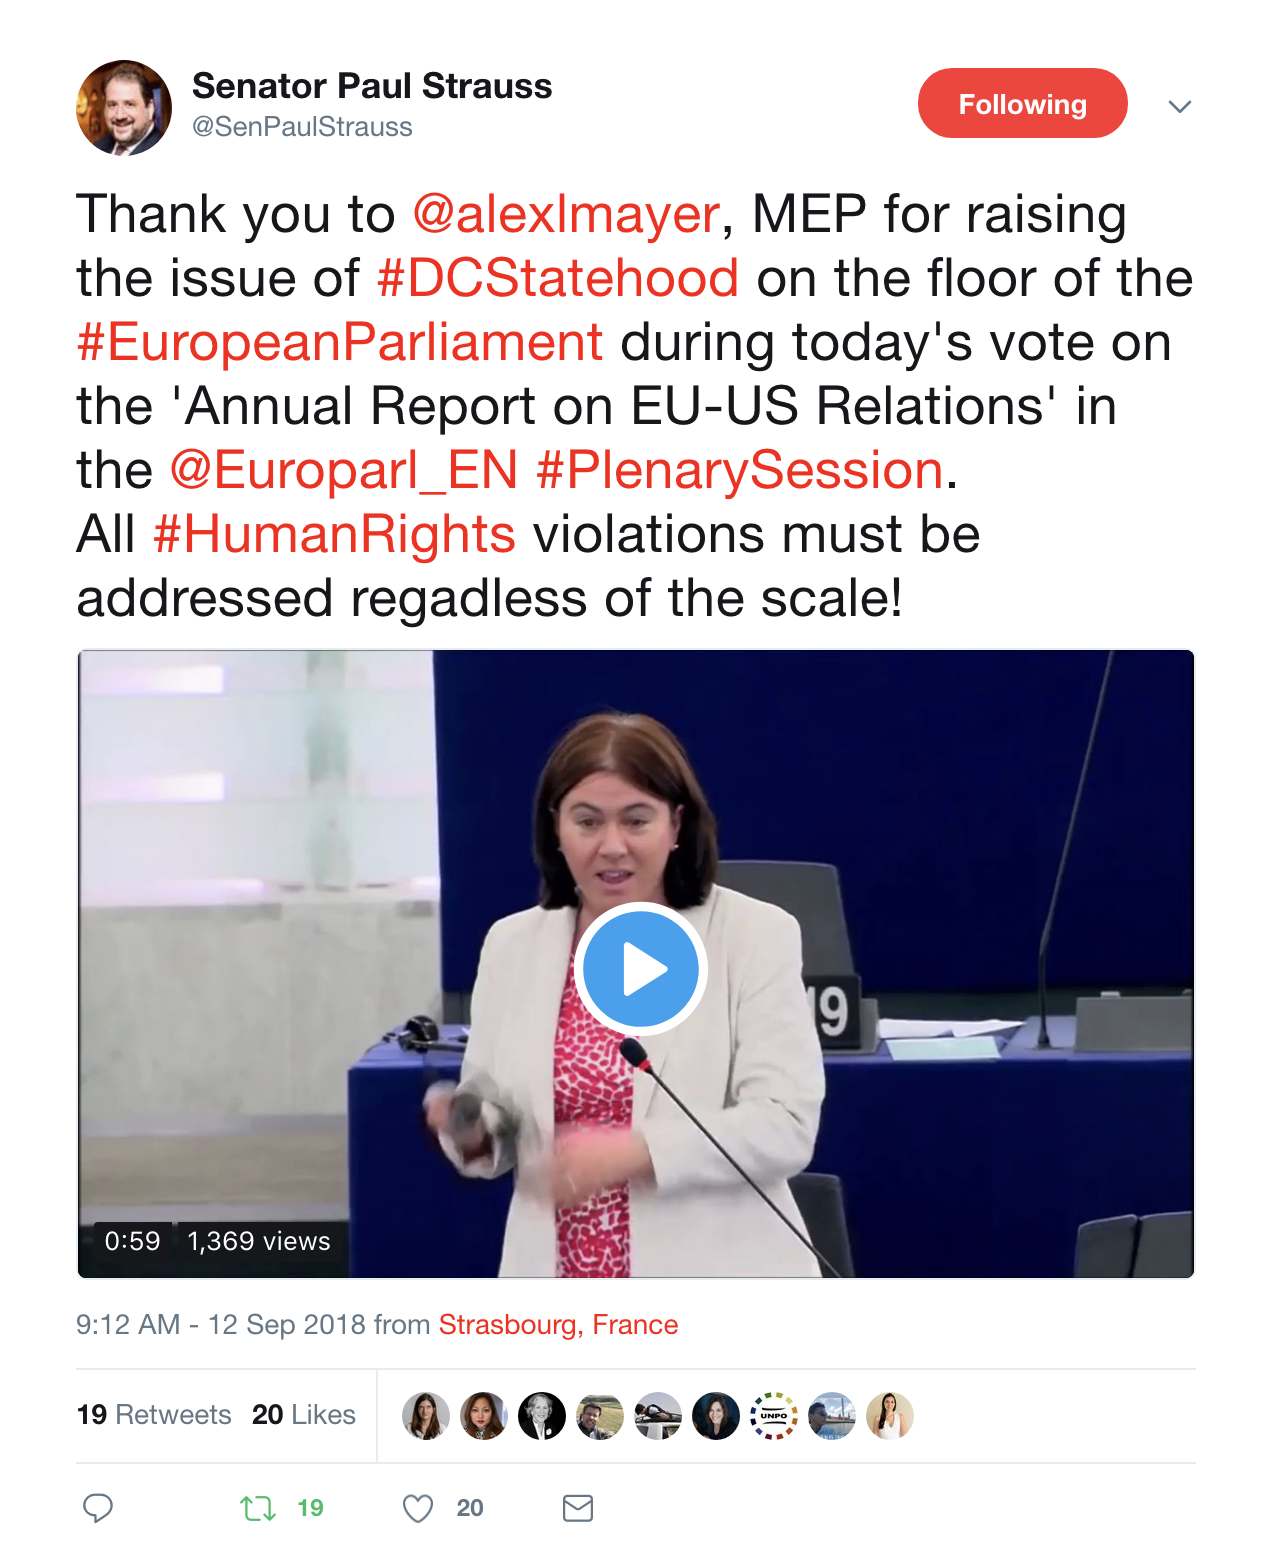The image size is (1272, 1566).
Task: Open the #PlenarySession hashtag
Action: 740,470
